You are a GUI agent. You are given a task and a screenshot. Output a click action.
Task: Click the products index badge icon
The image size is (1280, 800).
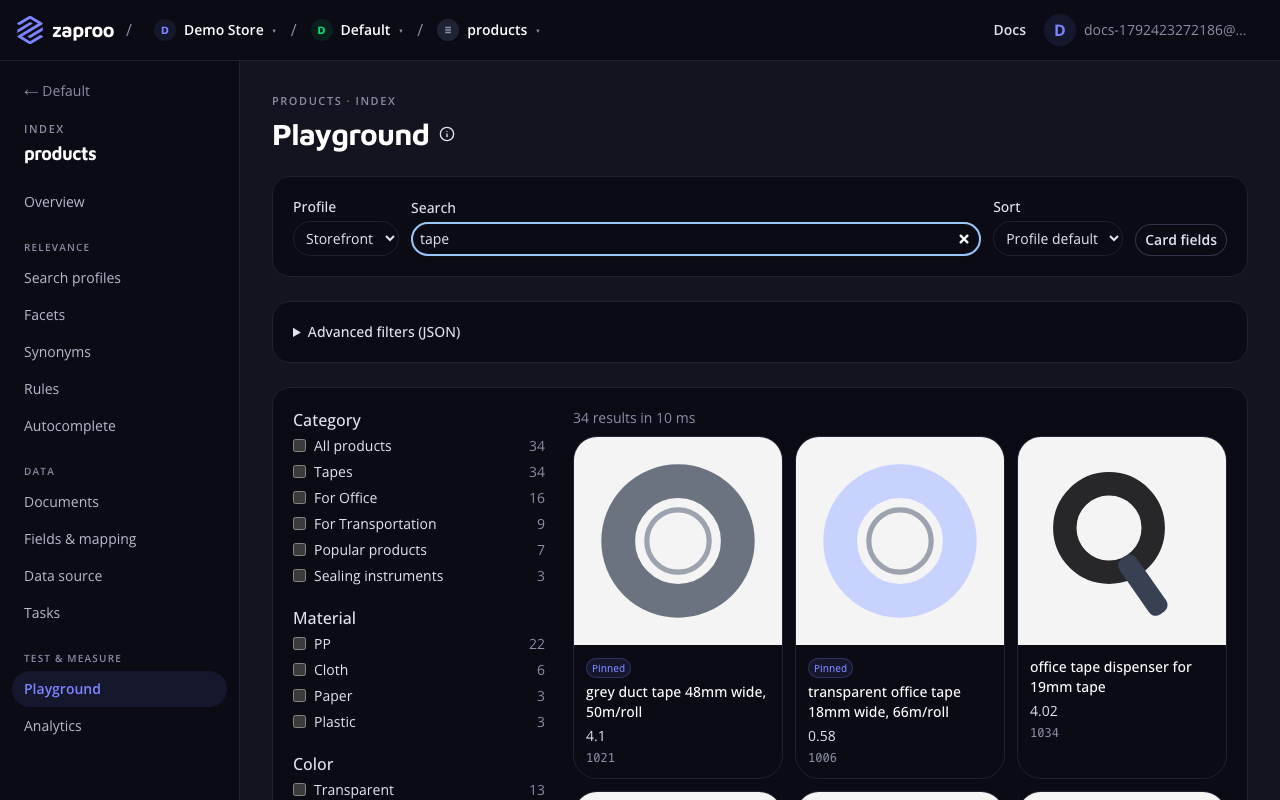pyautogui.click(x=448, y=30)
